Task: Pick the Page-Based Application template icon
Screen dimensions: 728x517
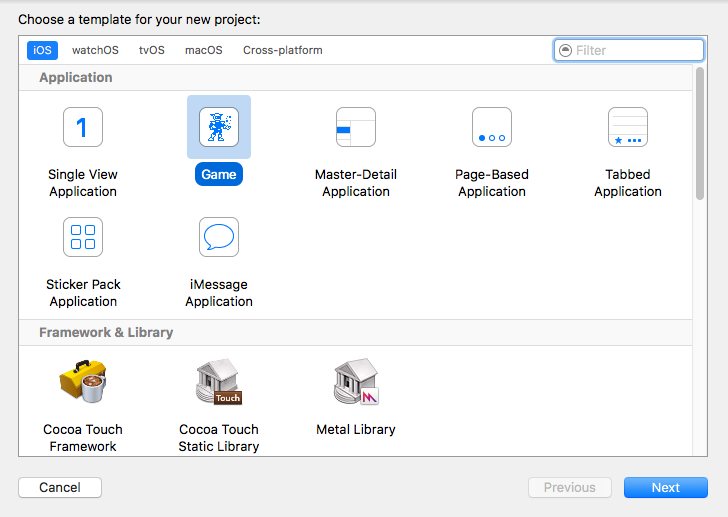Action: [491, 127]
